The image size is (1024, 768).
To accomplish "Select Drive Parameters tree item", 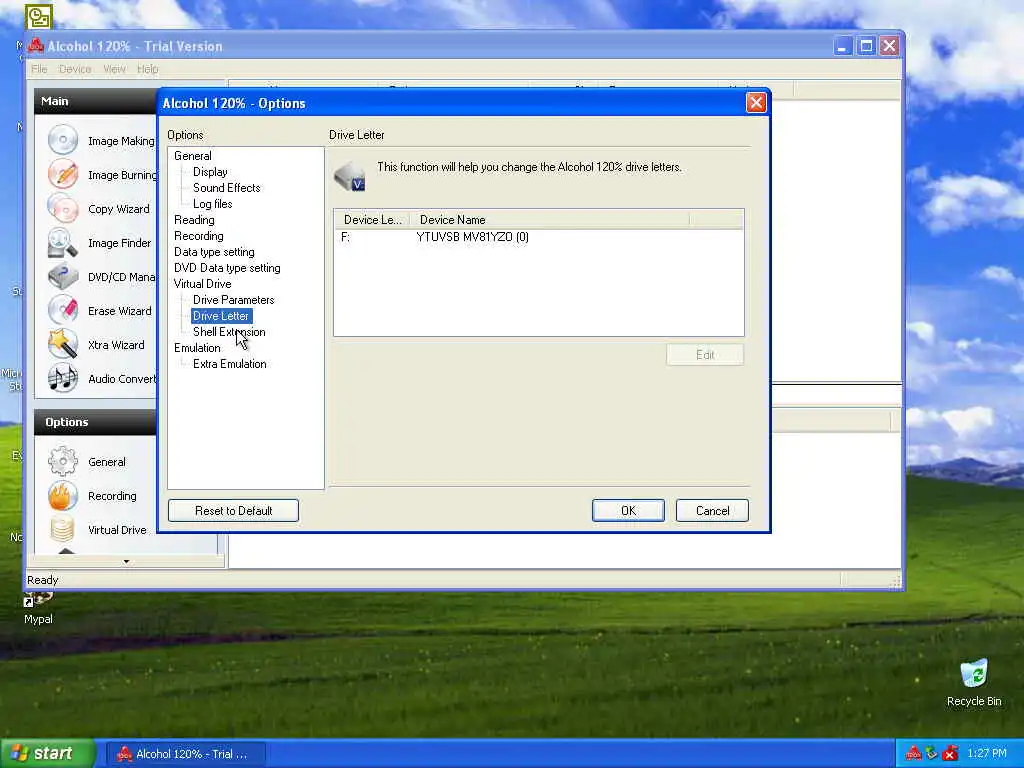I will pyautogui.click(x=233, y=300).
